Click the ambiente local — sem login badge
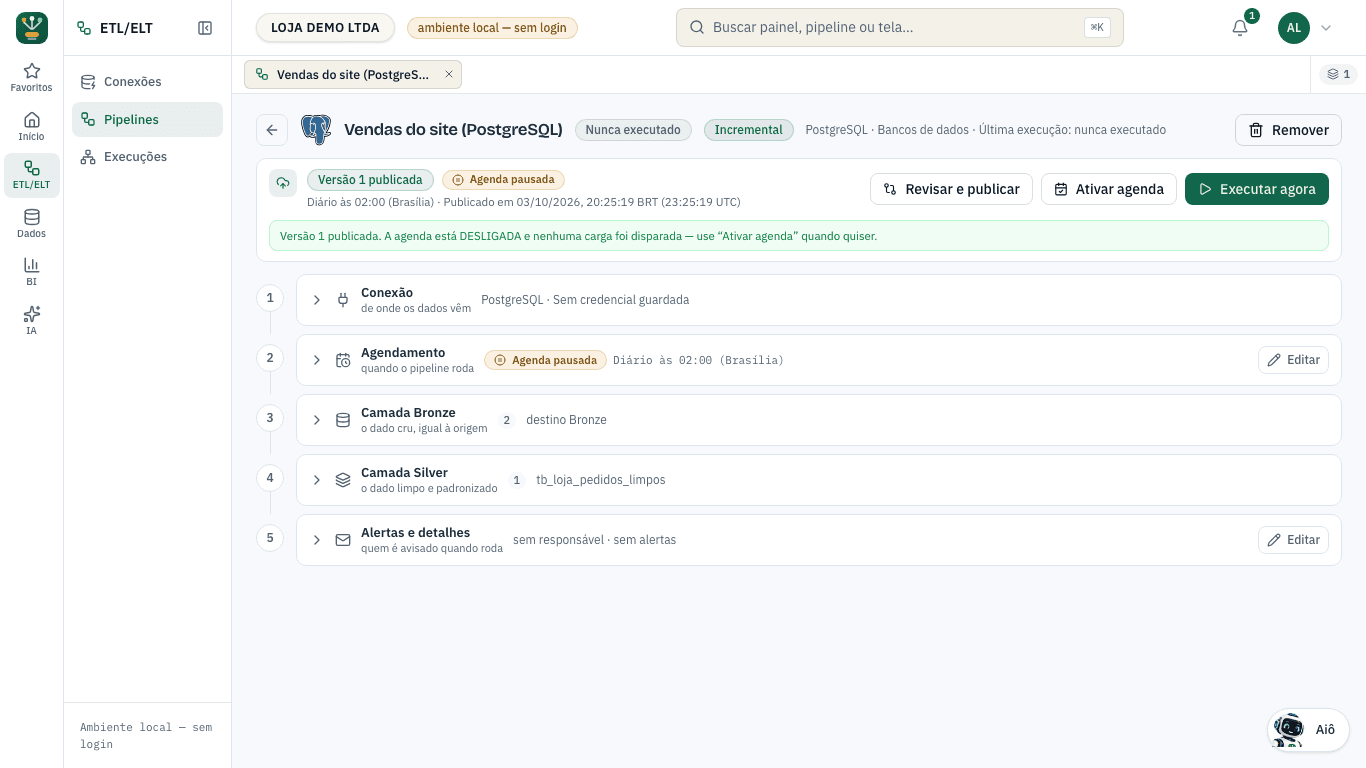Screen dimensions: 1366x768 (492, 28)
